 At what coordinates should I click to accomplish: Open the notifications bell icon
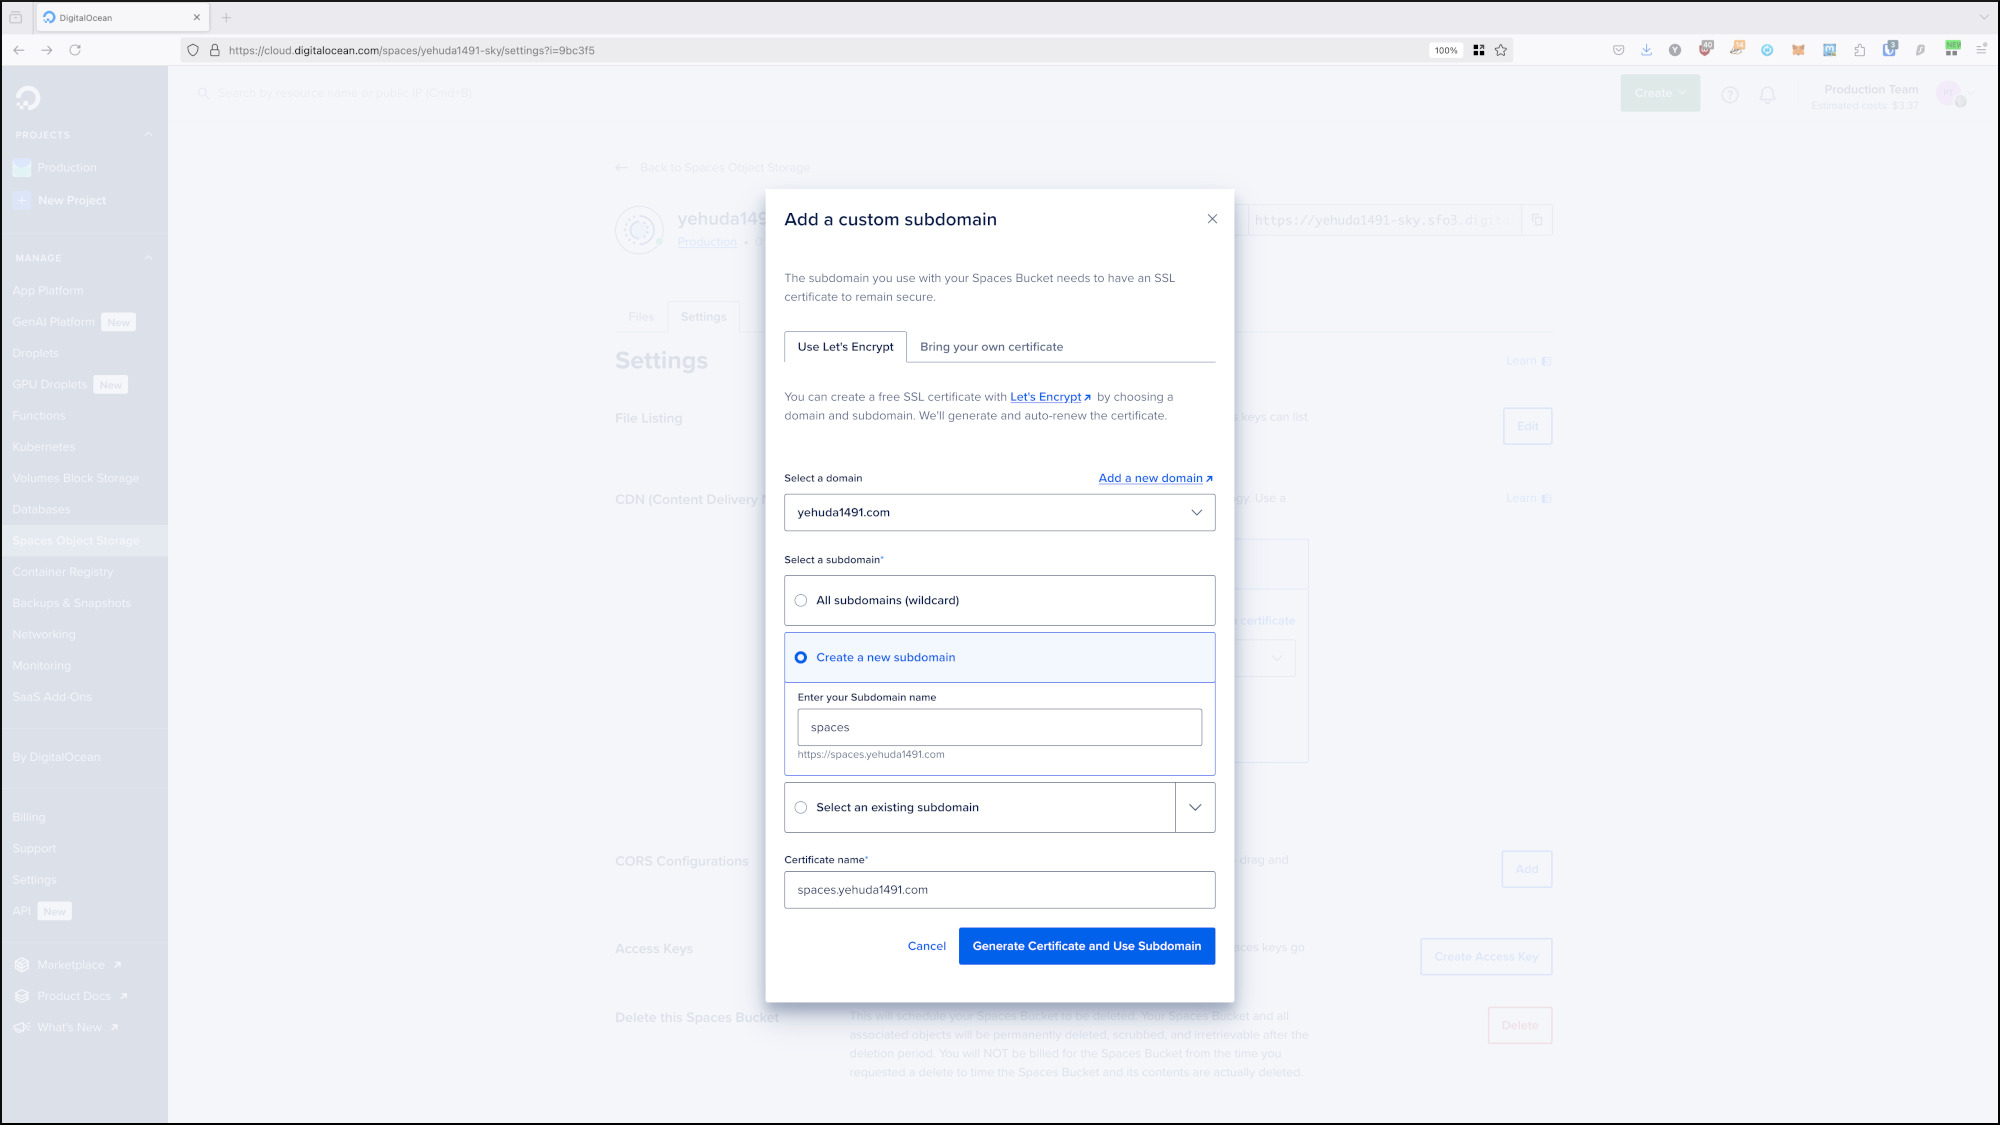(x=1768, y=94)
